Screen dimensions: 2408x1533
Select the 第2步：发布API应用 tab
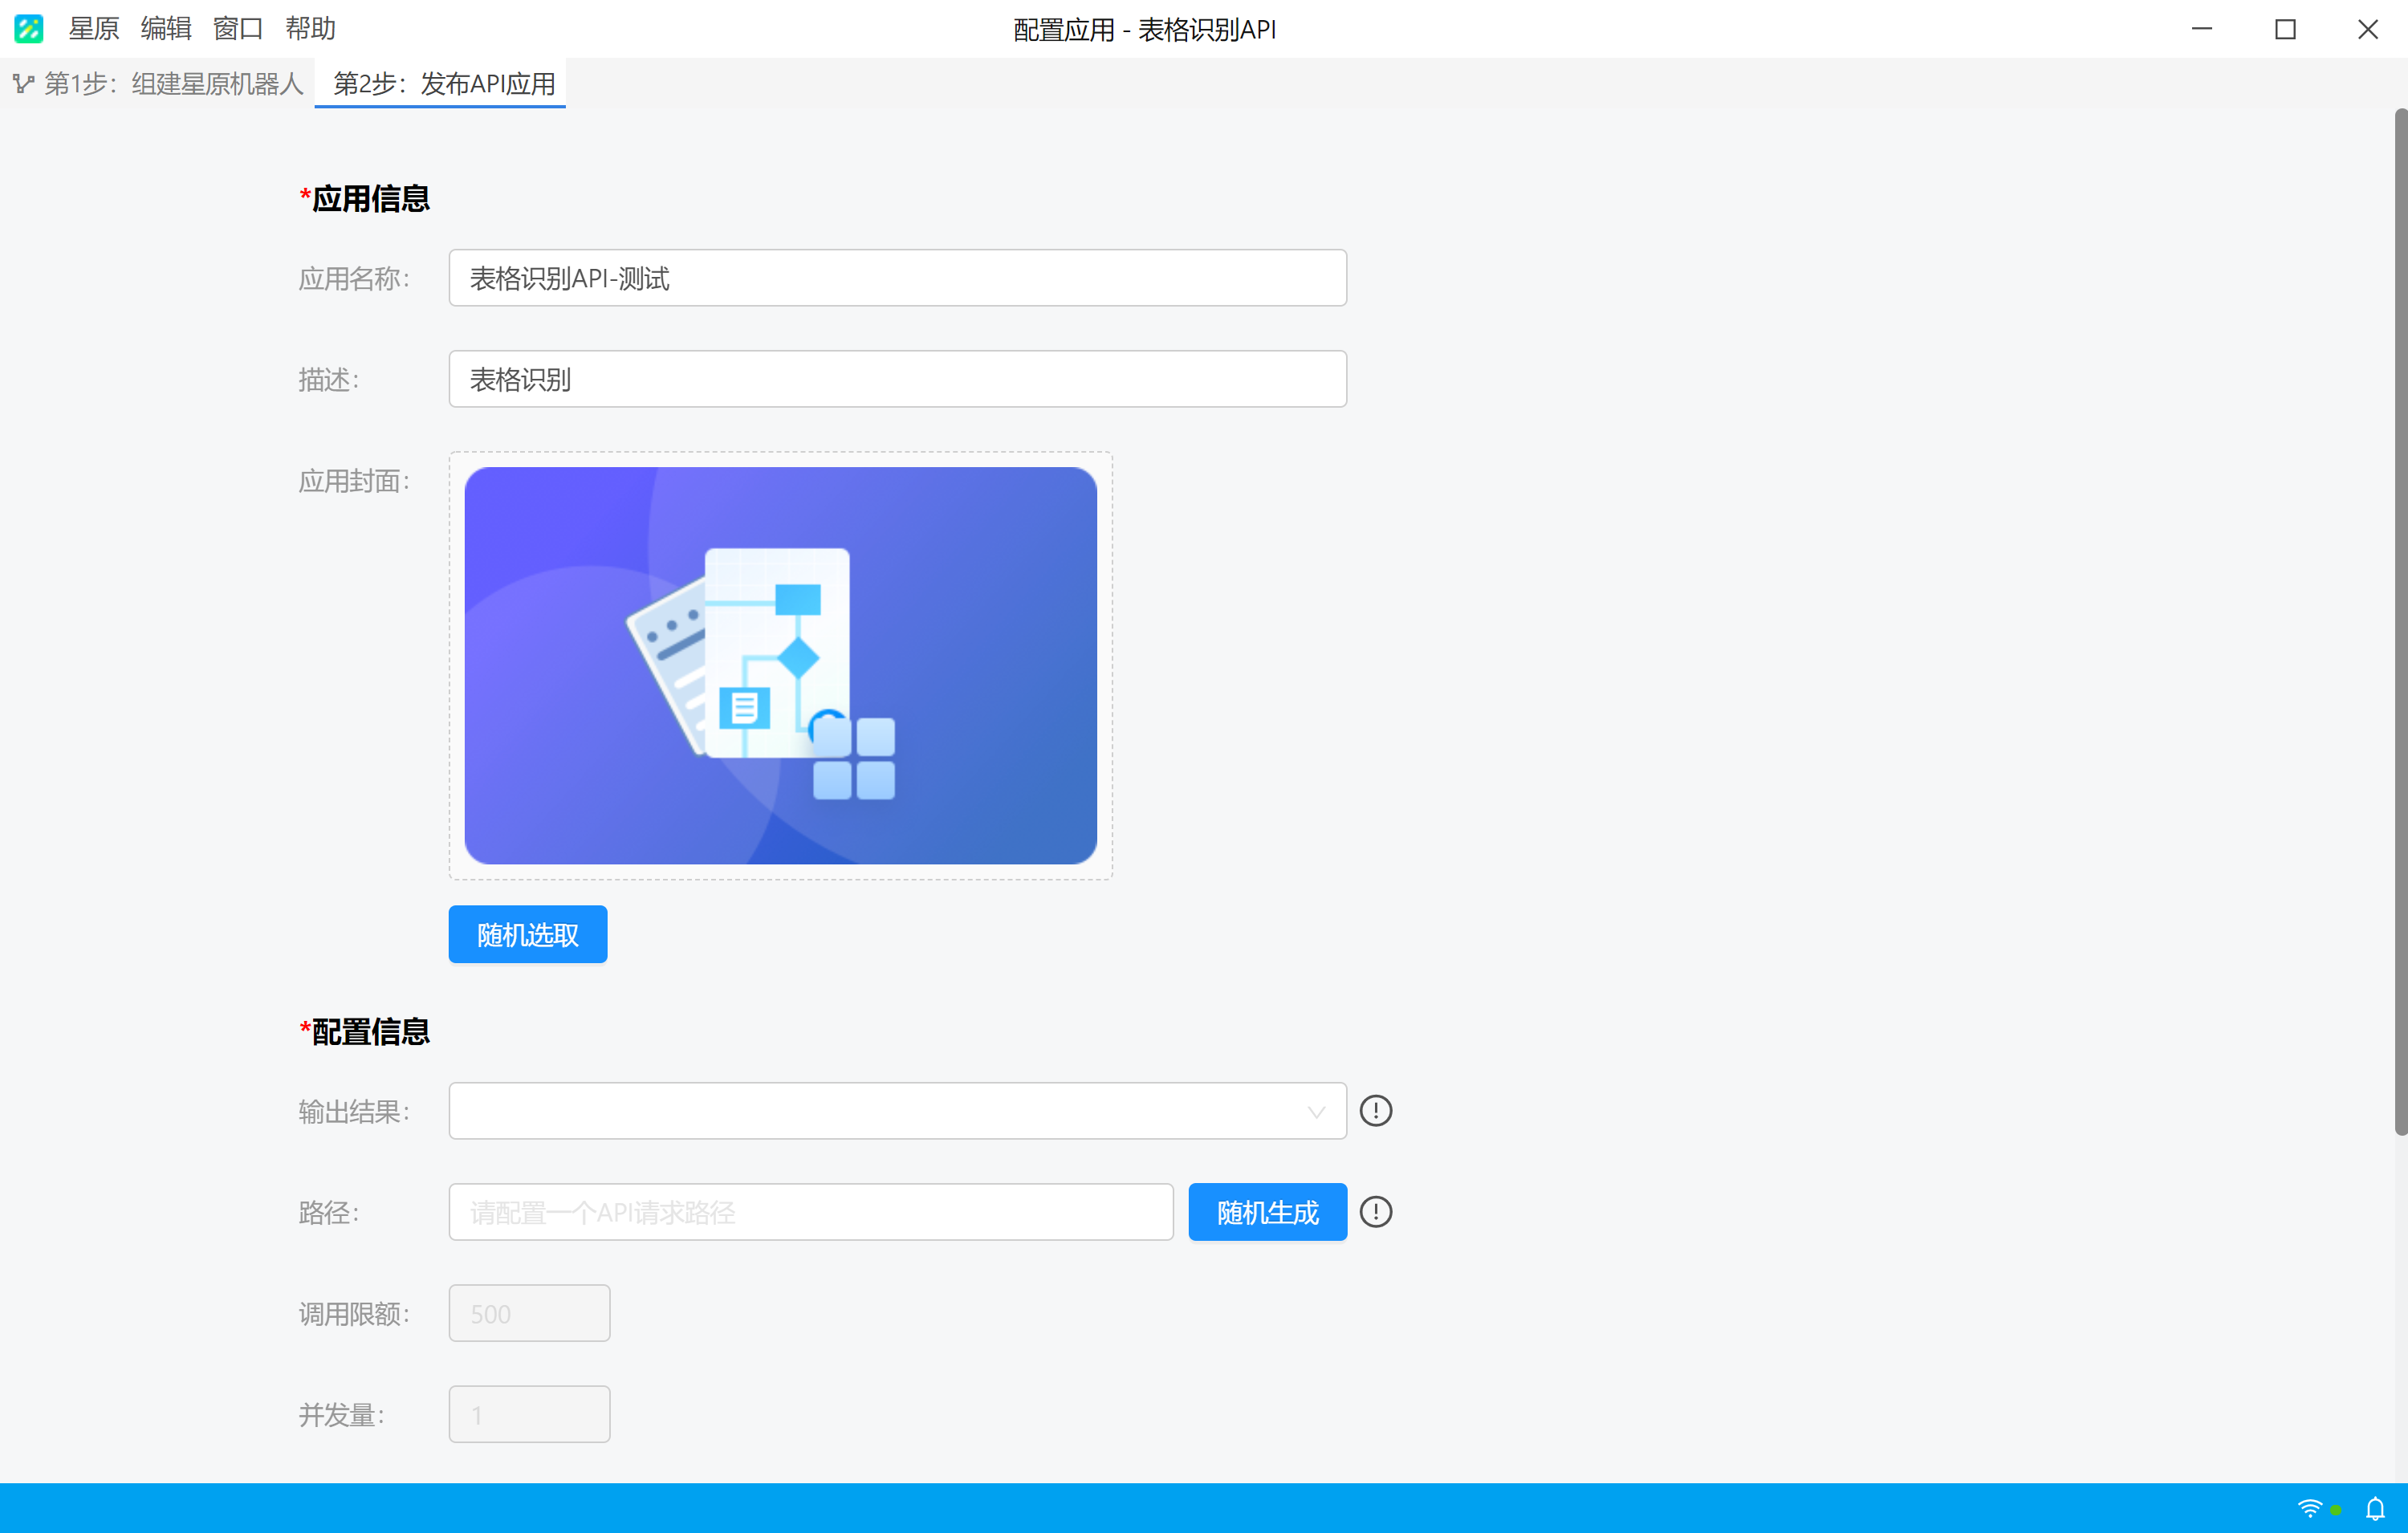(x=443, y=84)
